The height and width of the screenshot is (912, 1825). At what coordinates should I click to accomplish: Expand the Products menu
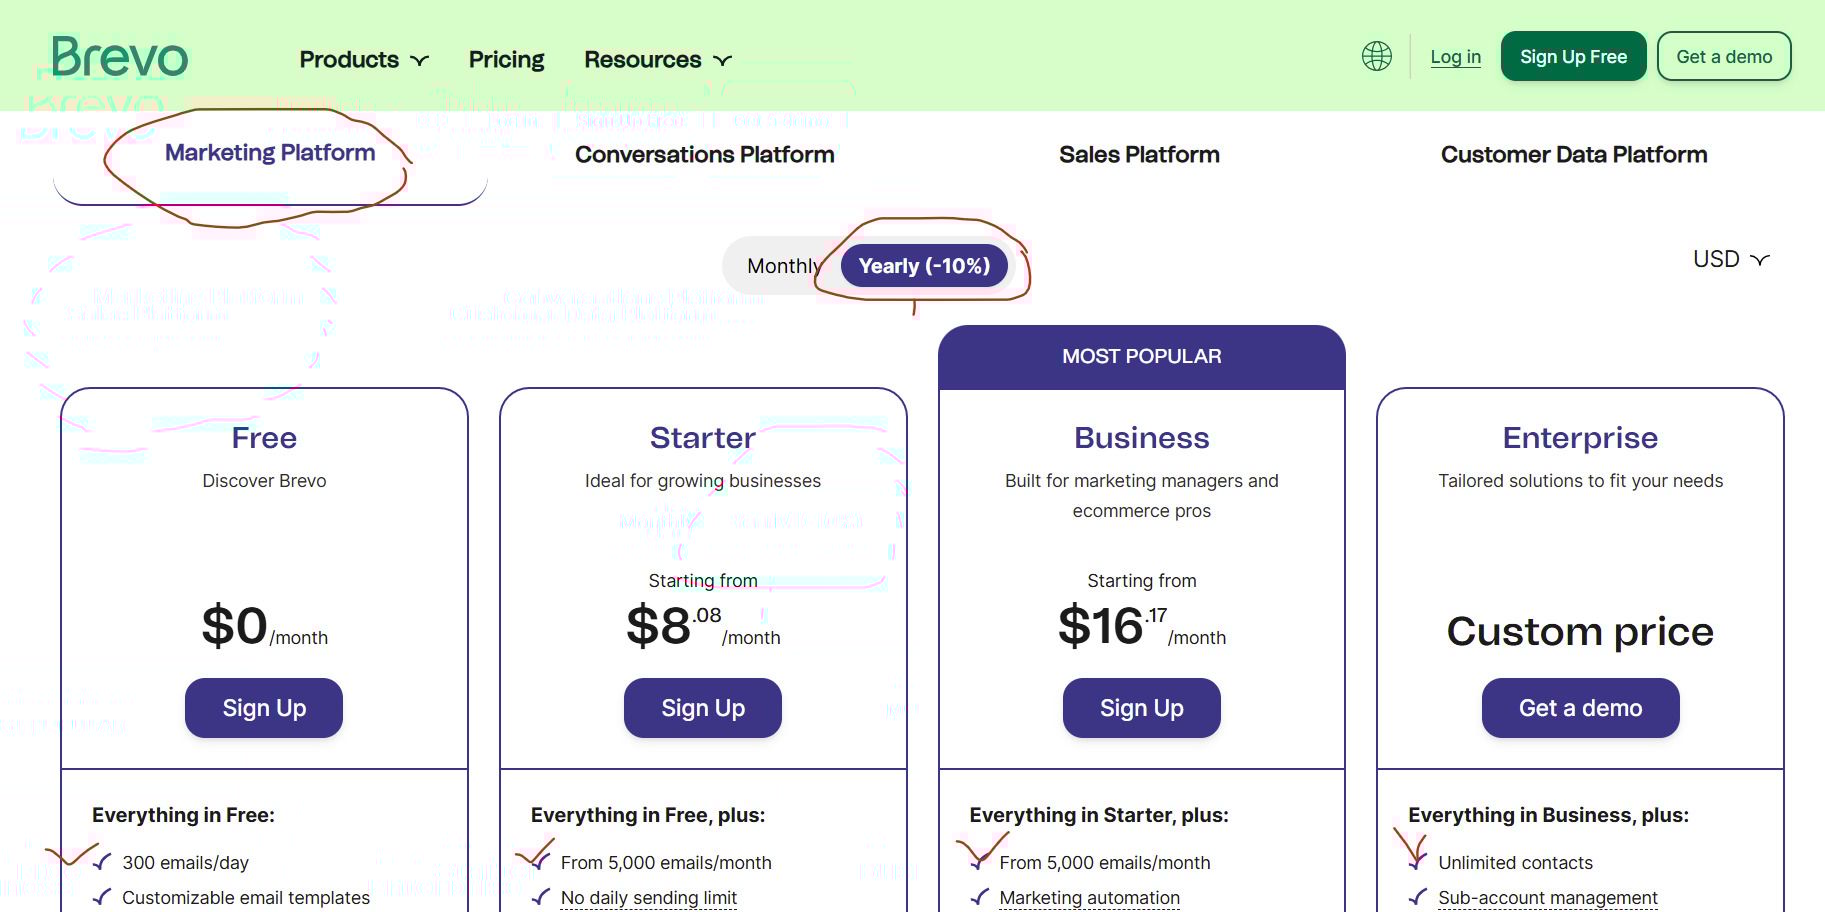pyautogui.click(x=364, y=60)
